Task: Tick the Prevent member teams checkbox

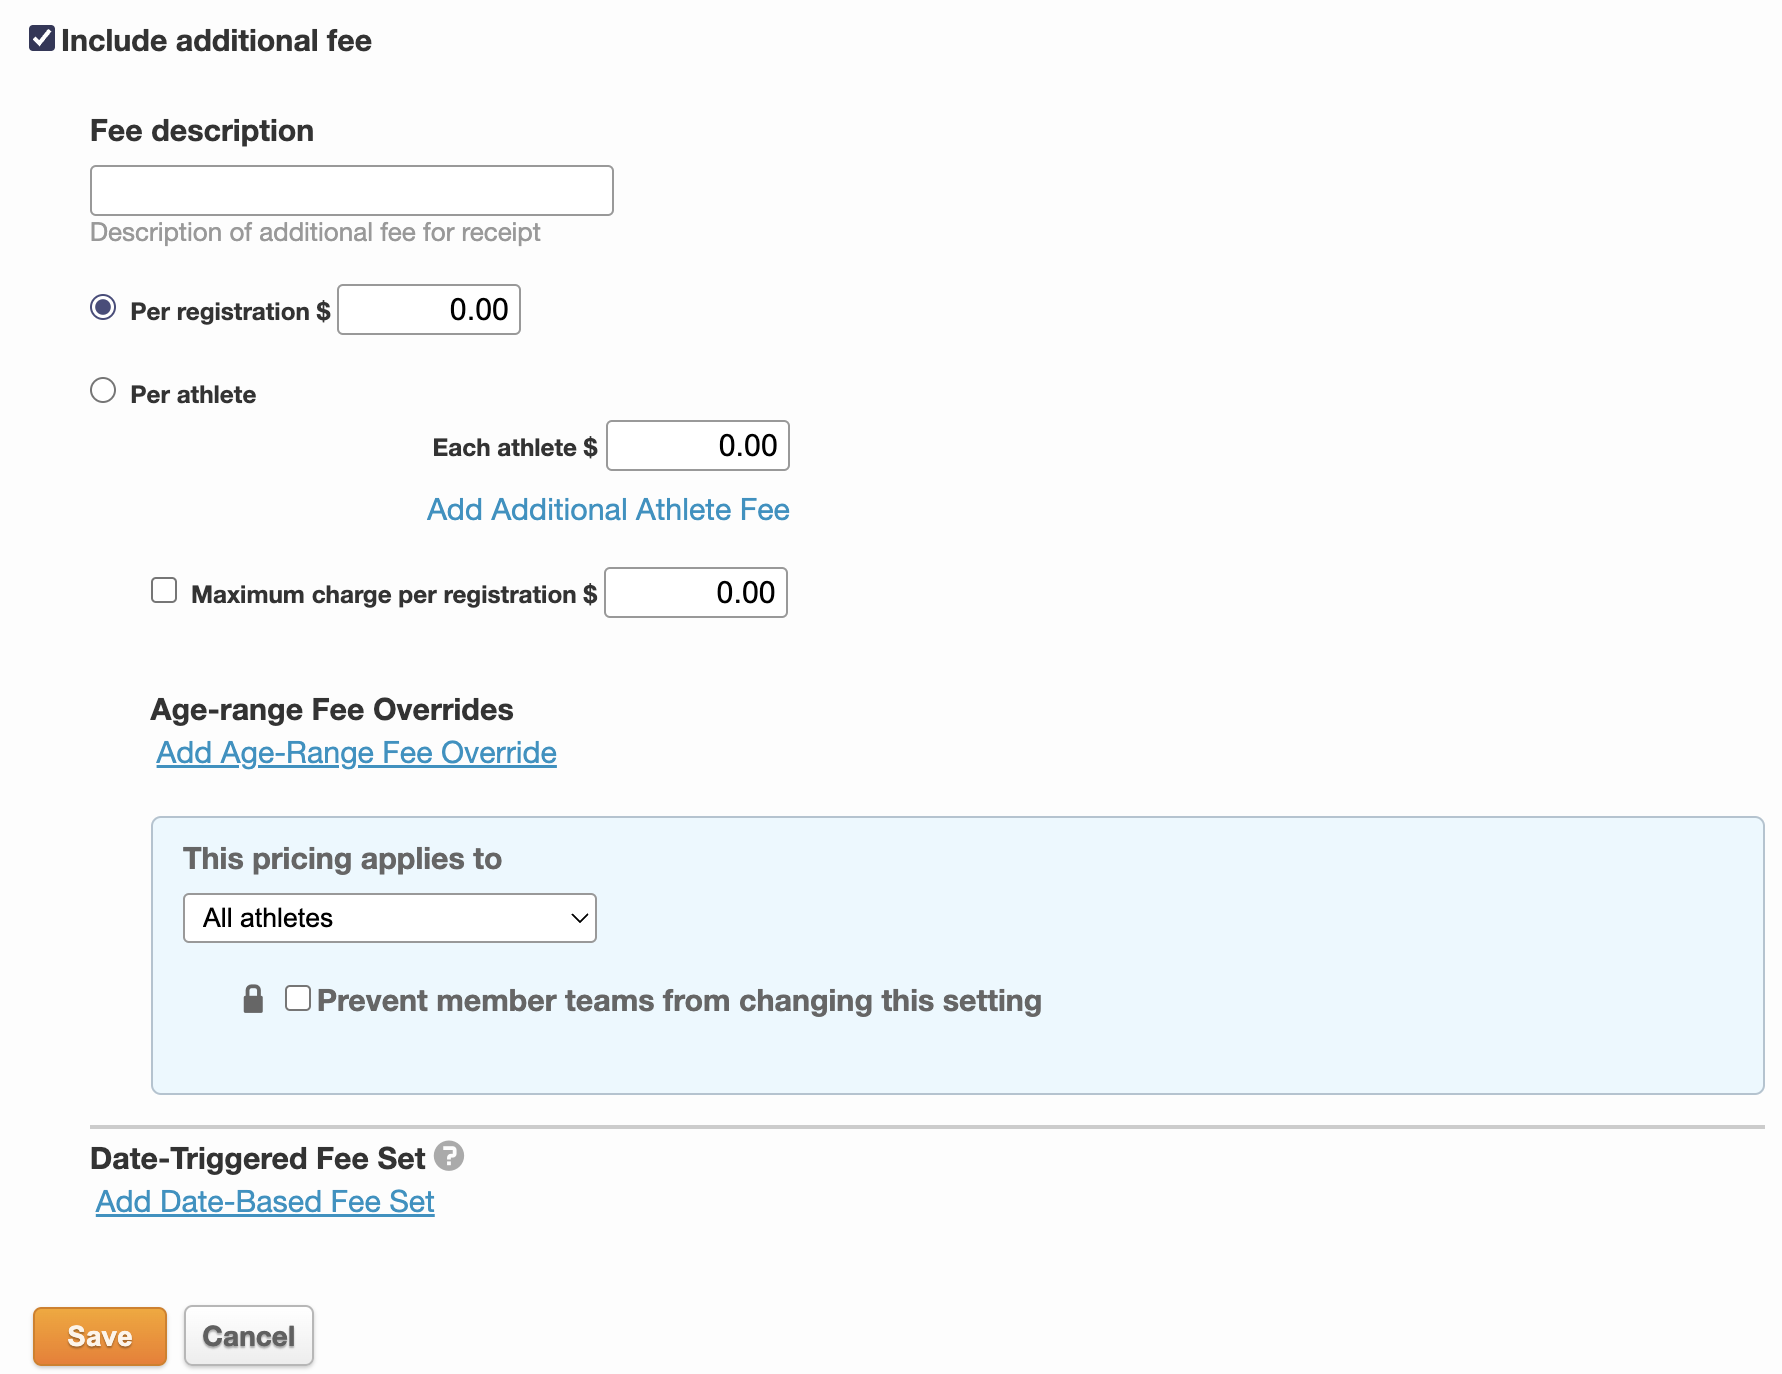Action: [x=298, y=999]
